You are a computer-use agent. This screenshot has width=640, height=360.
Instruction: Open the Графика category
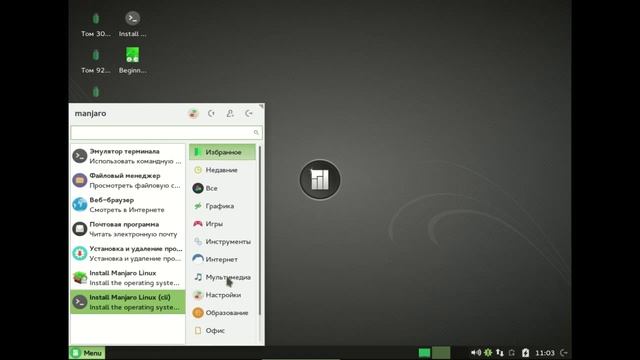click(222, 206)
